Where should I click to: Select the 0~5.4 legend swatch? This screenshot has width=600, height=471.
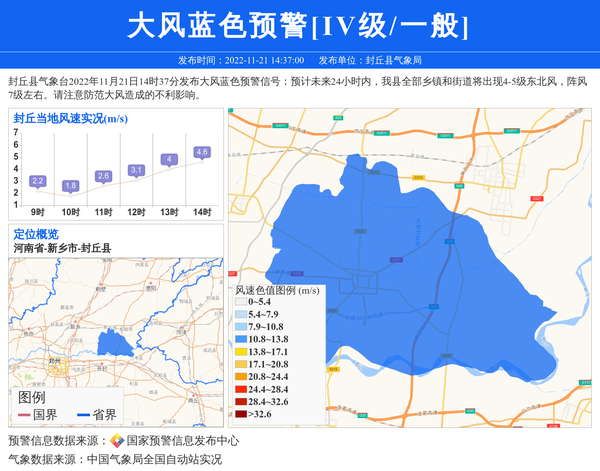(x=240, y=302)
